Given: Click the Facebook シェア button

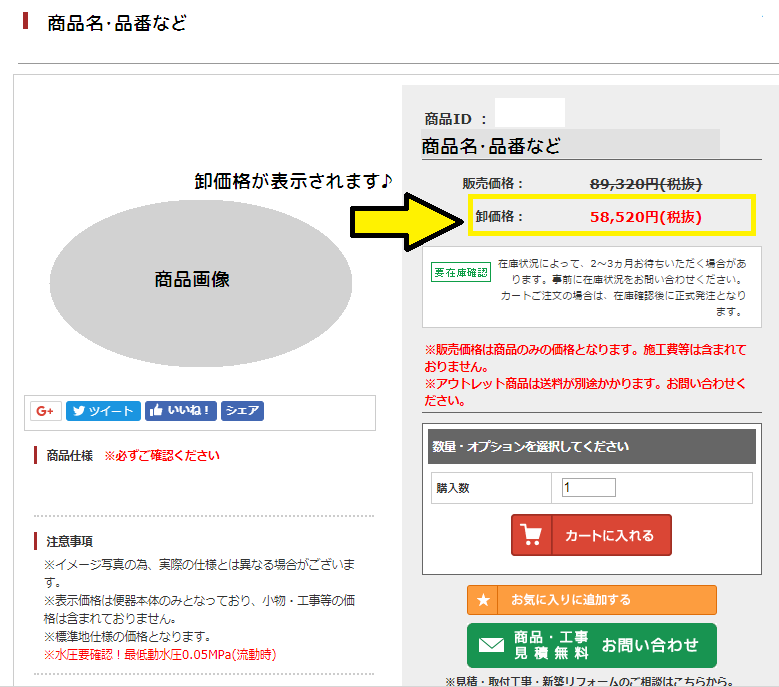Looking at the screenshot, I should click(242, 411).
